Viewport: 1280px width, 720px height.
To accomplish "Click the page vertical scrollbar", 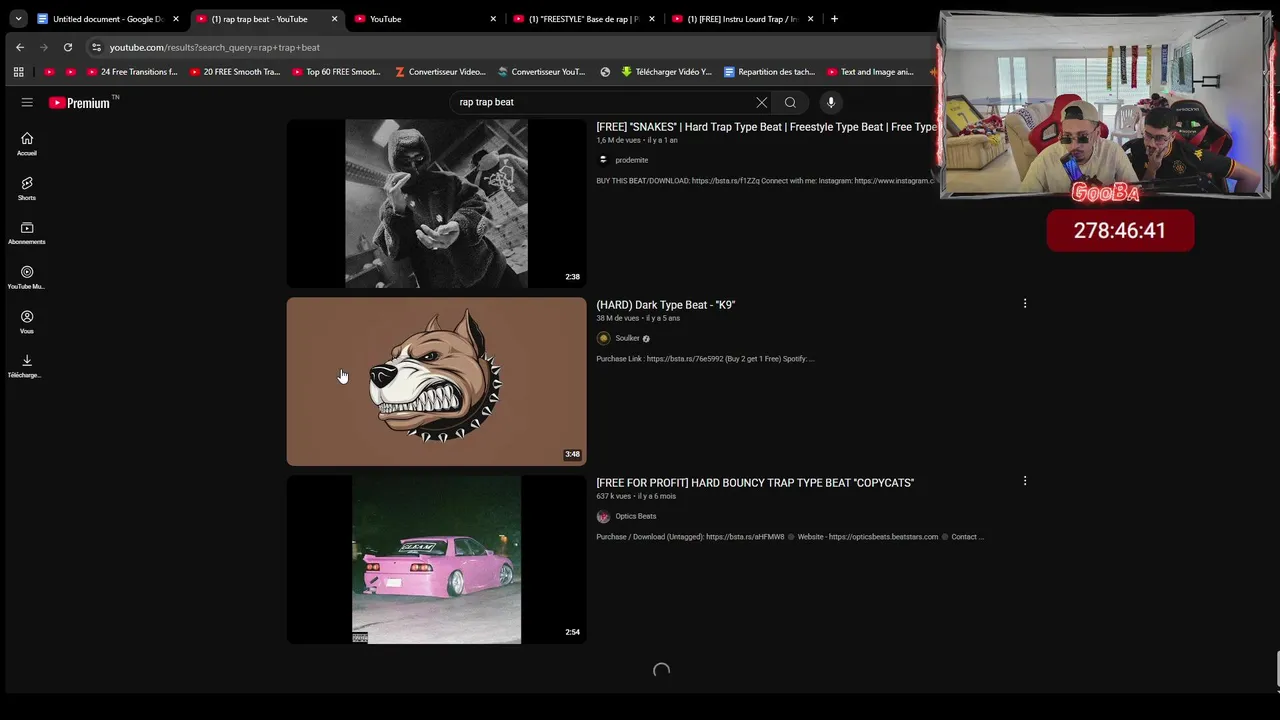I will click(1276, 670).
